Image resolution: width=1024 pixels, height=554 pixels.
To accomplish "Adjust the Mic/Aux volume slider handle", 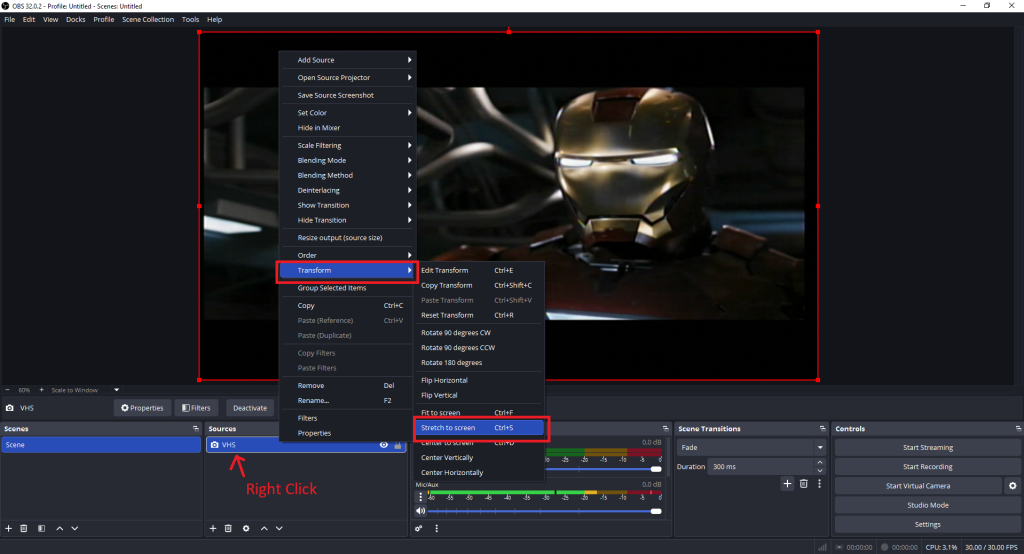I will pos(656,511).
